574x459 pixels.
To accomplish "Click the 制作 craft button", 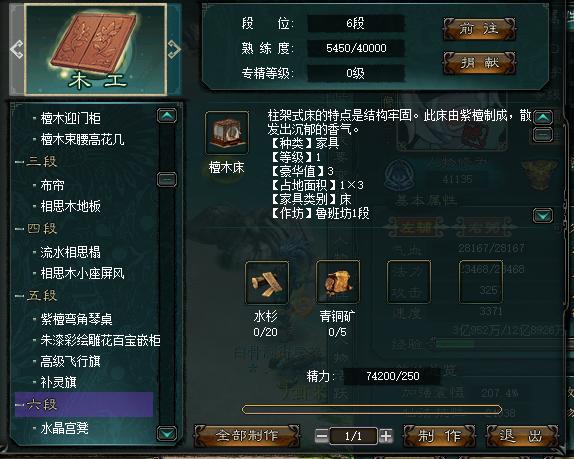I will (x=440, y=436).
